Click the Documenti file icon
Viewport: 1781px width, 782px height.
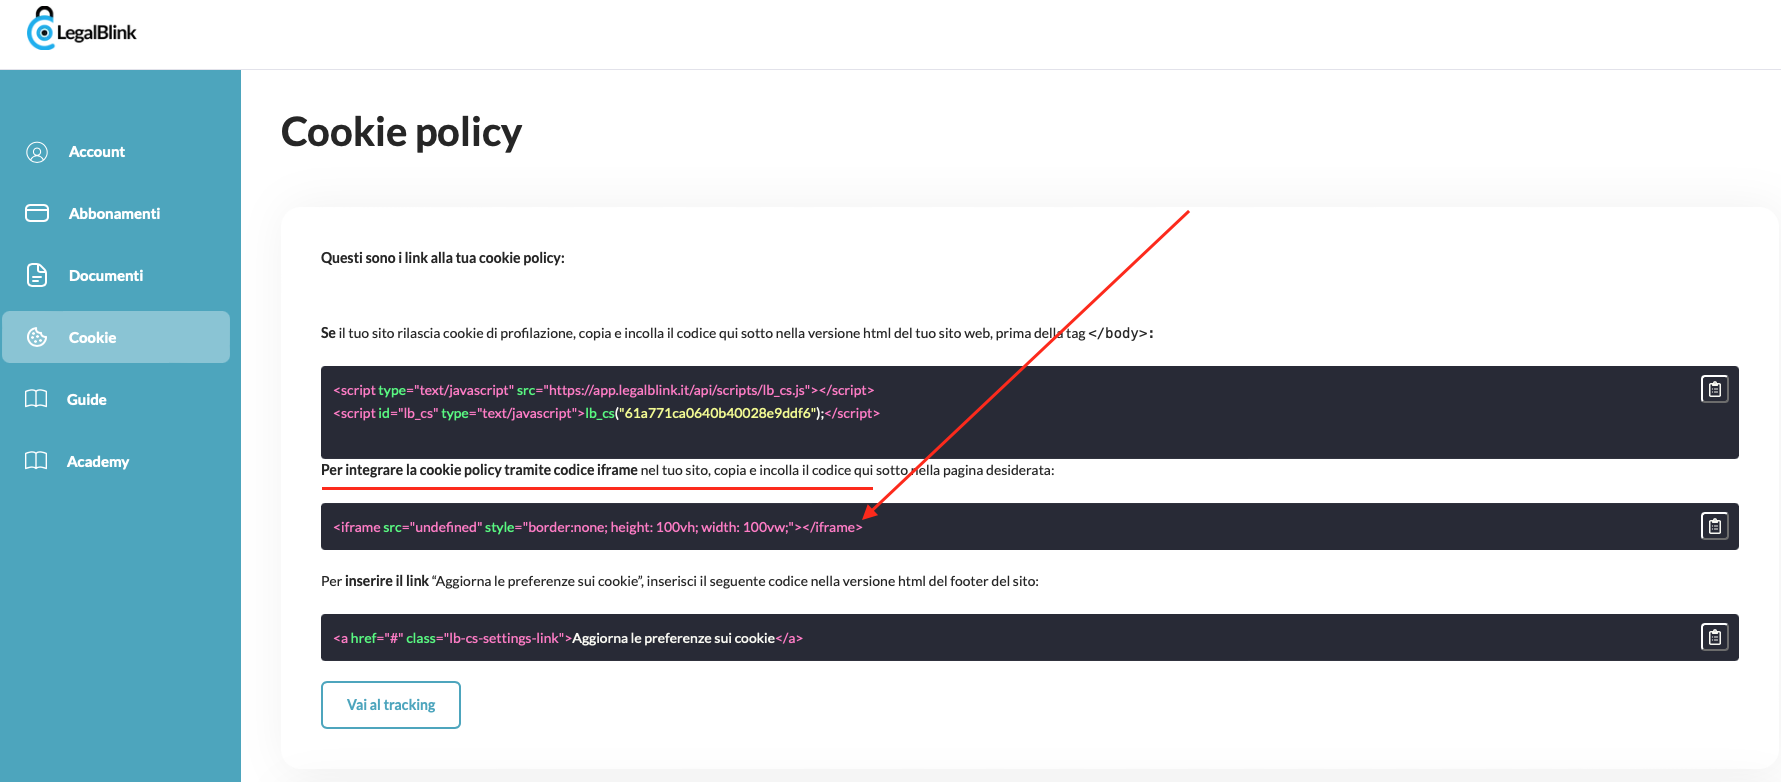pyautogui.click(x=37, y=275)
